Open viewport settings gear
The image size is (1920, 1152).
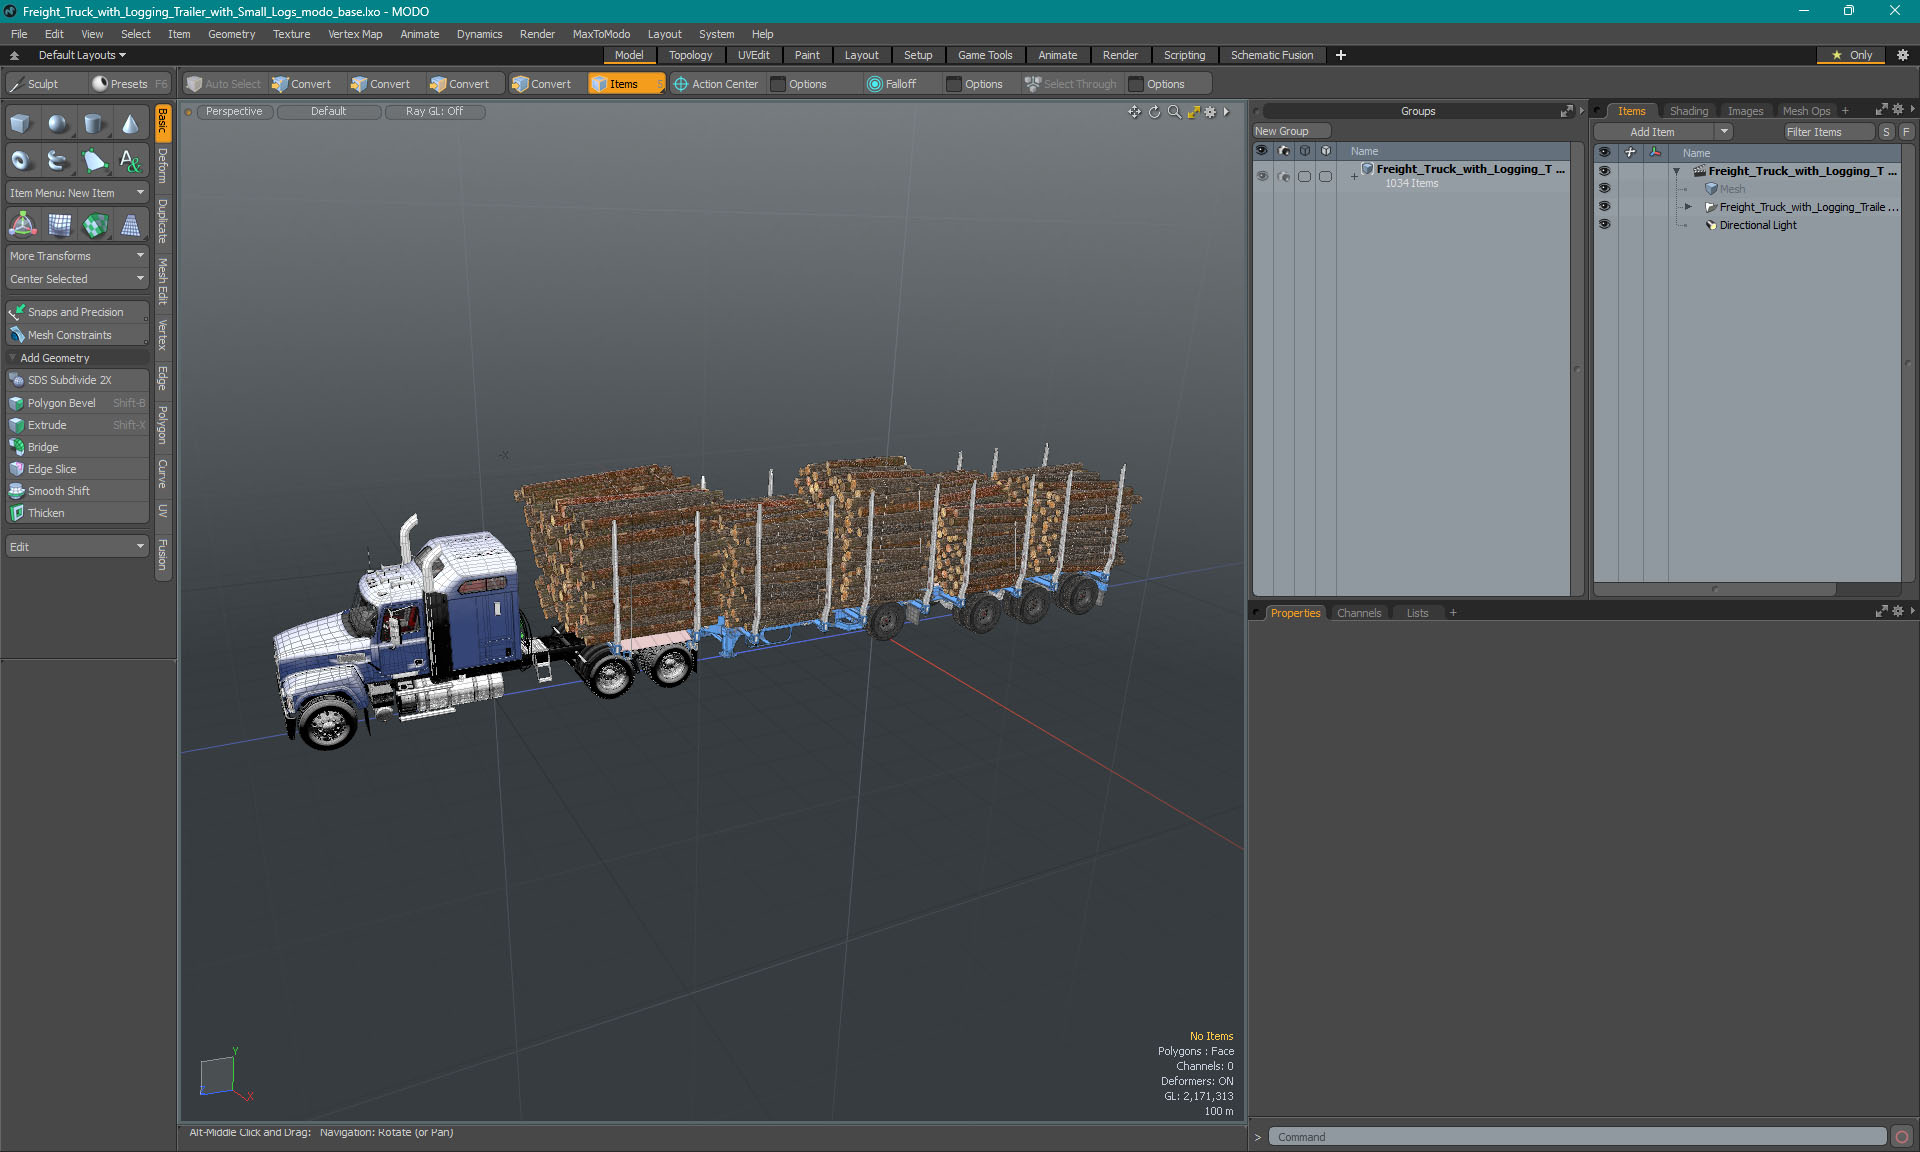pyautogui.click(x=1210, y=112)
